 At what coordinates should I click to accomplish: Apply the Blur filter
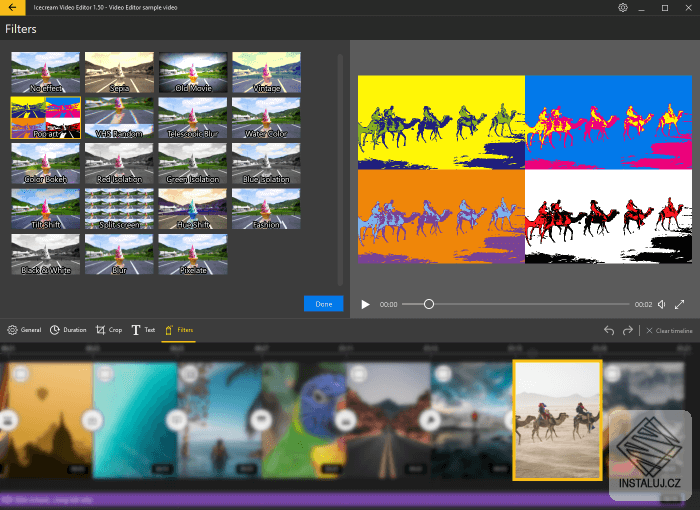[x=119, y=255]
